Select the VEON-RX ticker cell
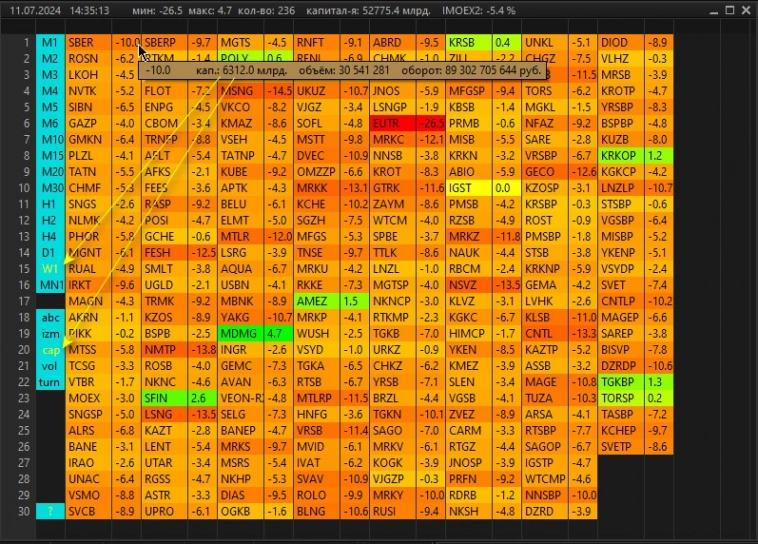This screenshot has height=544, width=758. coord(241,398)
